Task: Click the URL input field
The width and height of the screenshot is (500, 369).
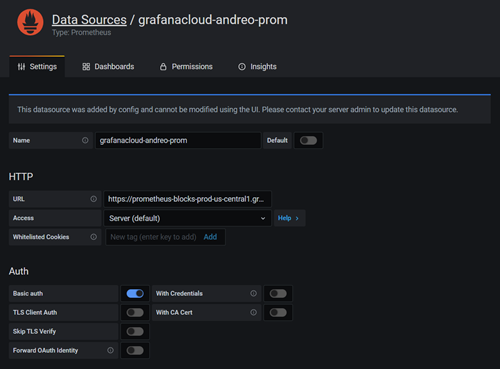Action: 187,199
